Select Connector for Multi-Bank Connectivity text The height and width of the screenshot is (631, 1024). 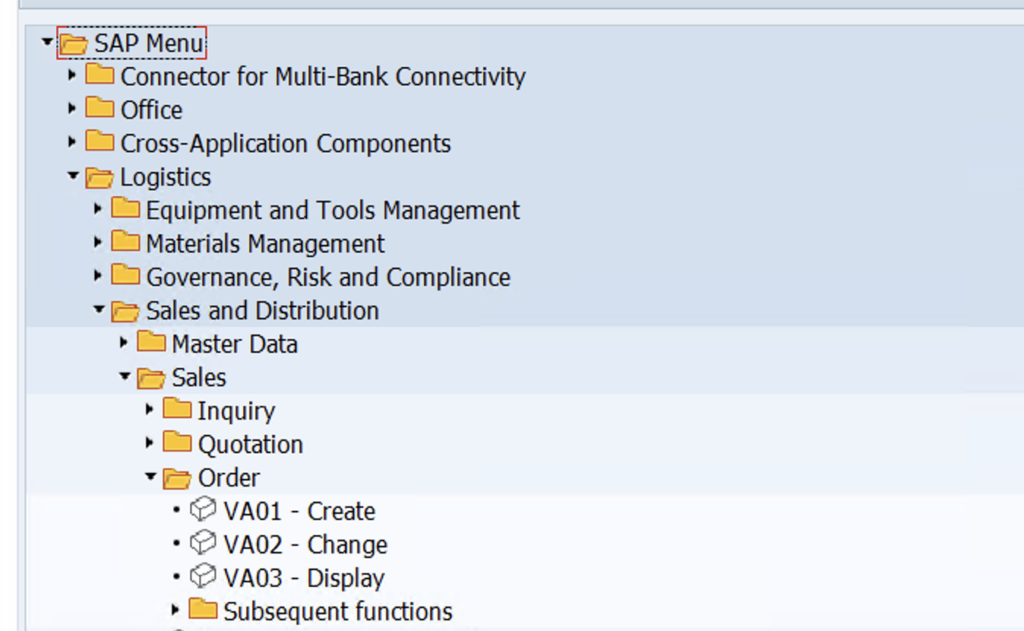323,76
